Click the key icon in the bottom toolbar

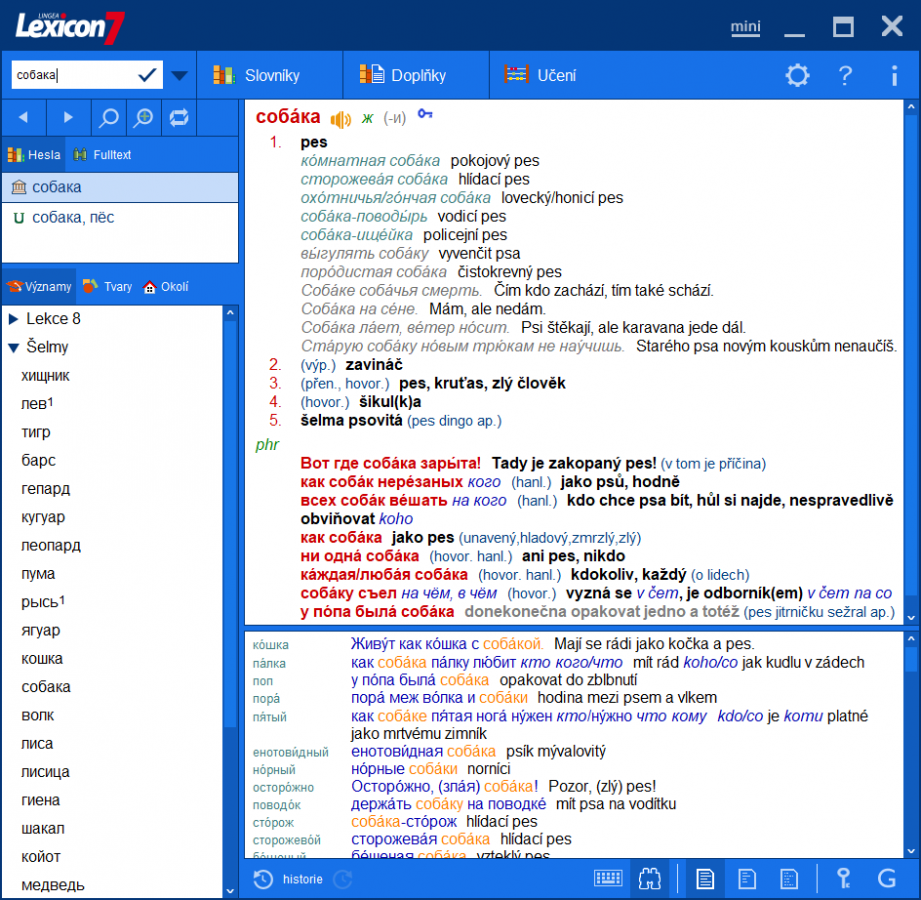pyautogui.click(x=845, y=879)
